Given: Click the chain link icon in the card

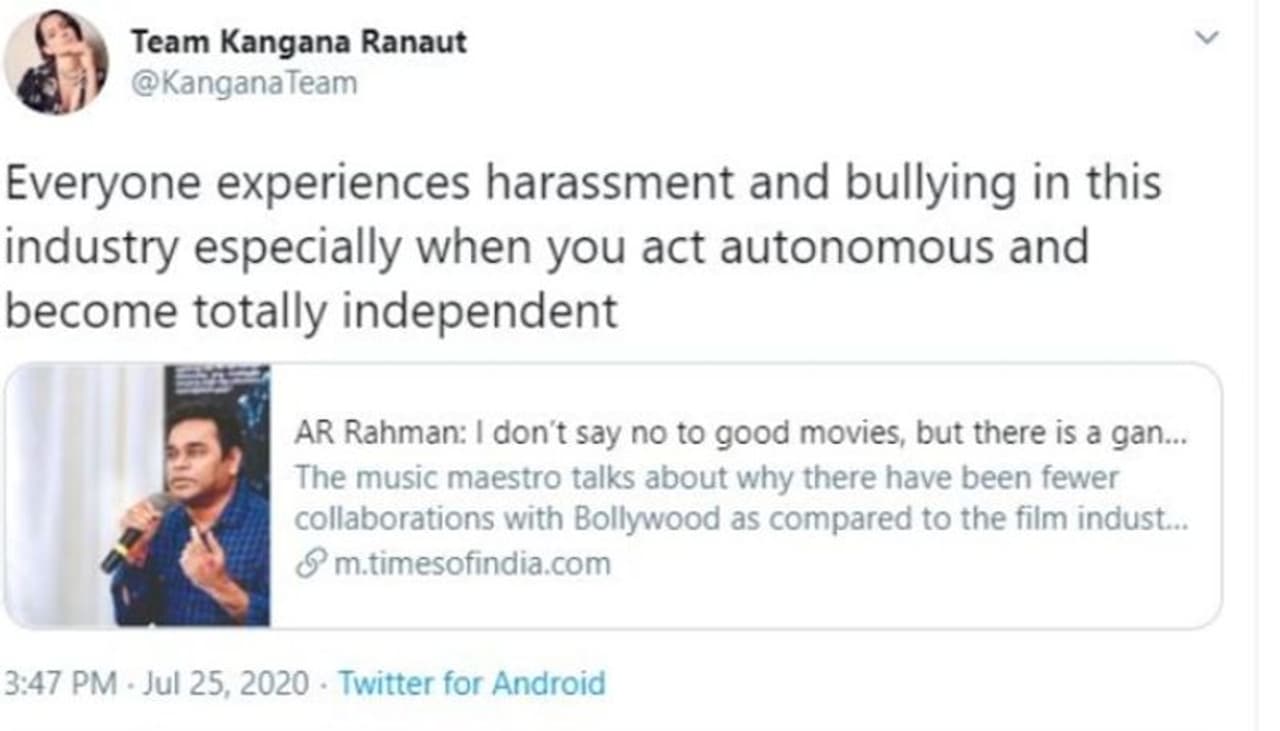Looking at the screenshot, I should (x=307, y=564).
